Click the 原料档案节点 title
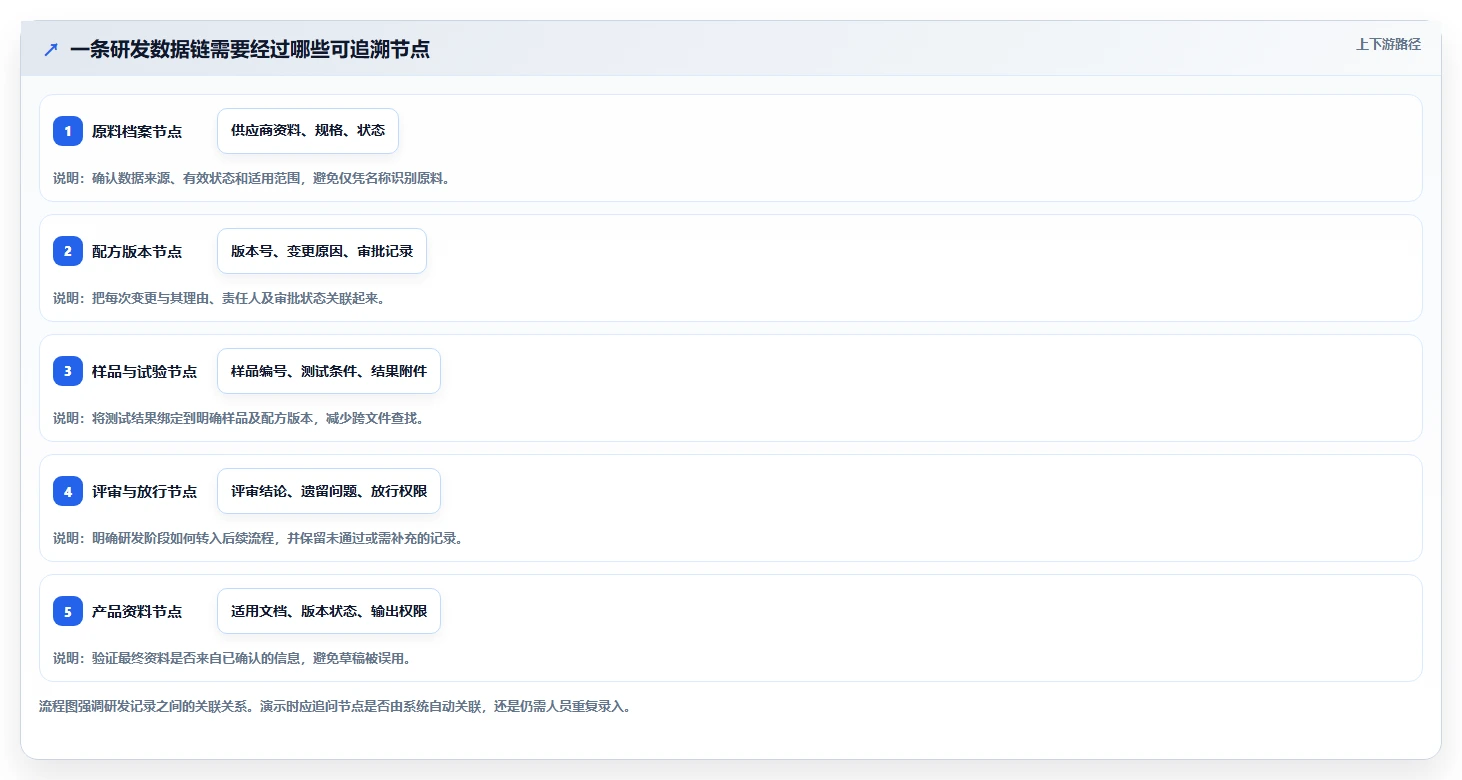The image size is (1462, 780). click(137, 131)
